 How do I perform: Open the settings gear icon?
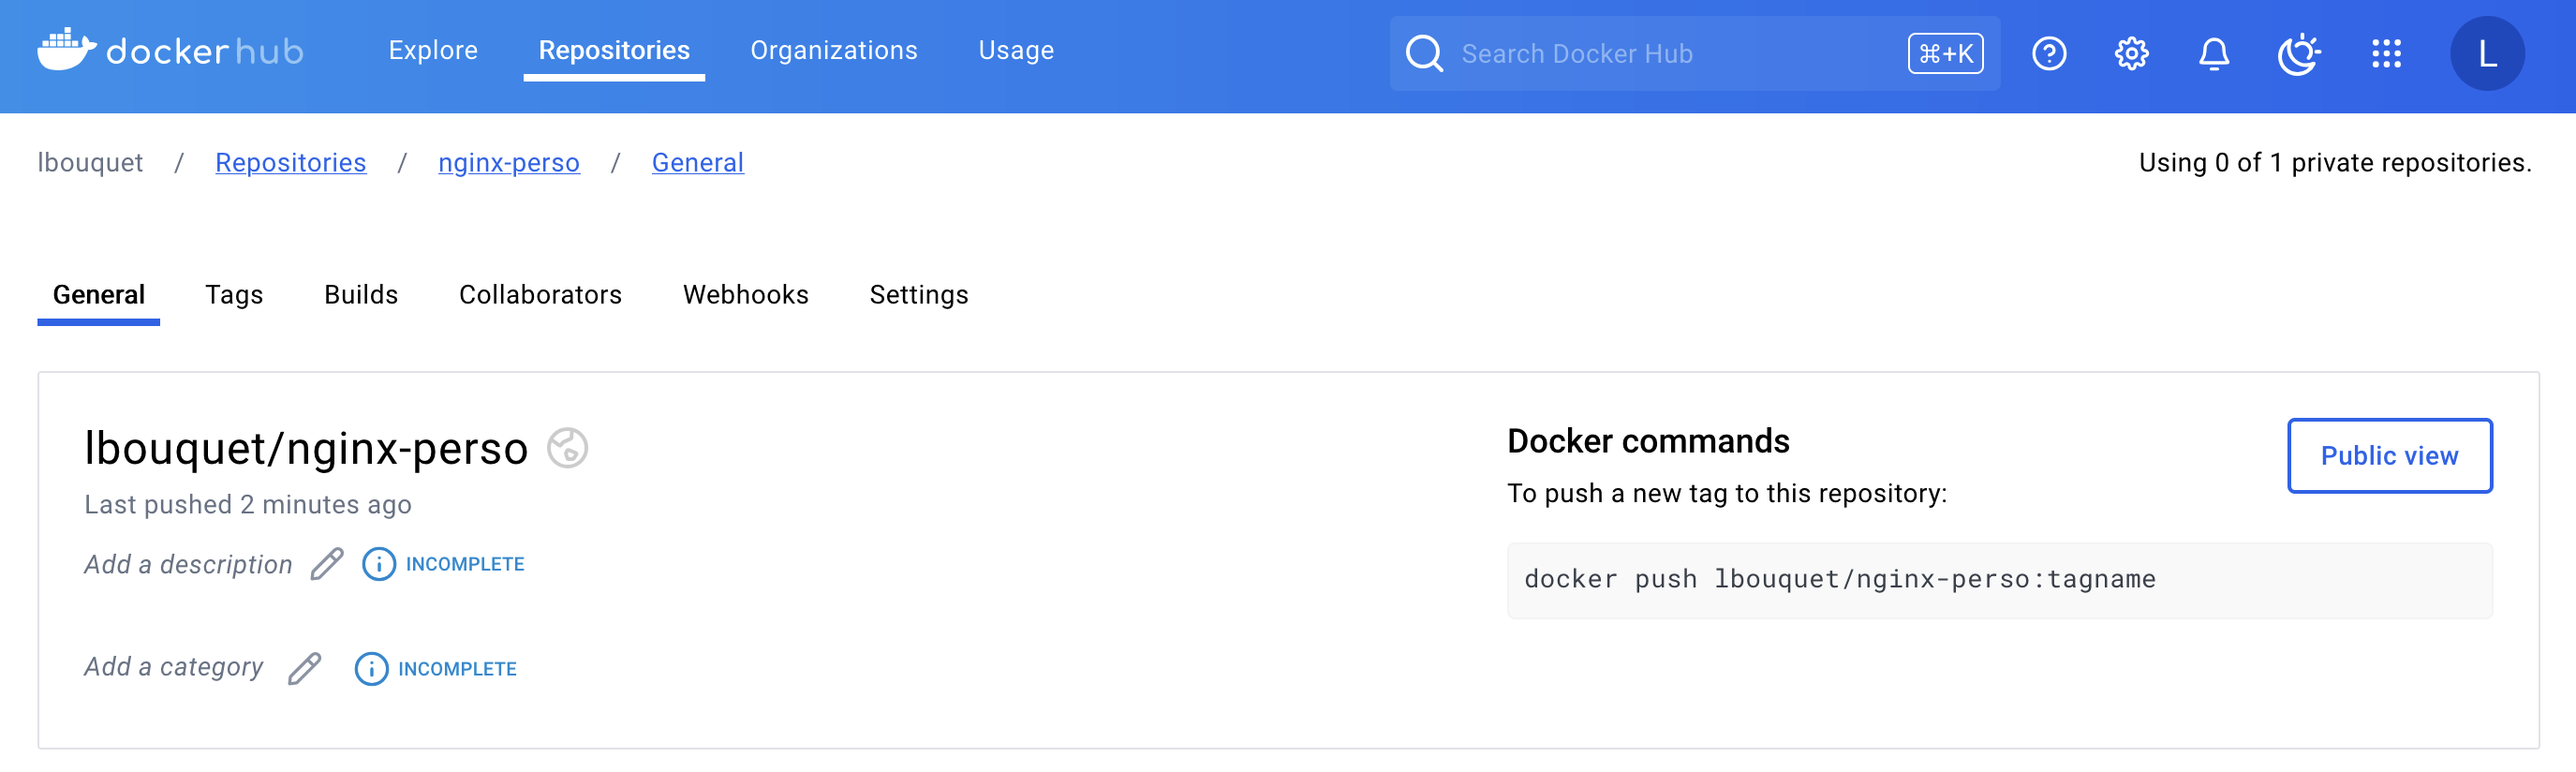(x=2131, y=53)
